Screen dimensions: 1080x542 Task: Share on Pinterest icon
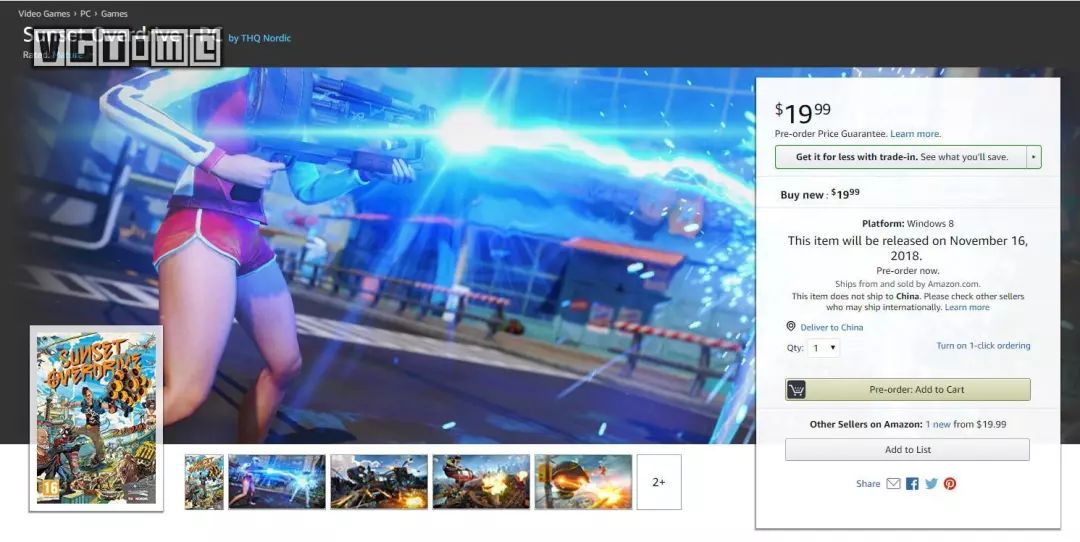pos(950,483)
